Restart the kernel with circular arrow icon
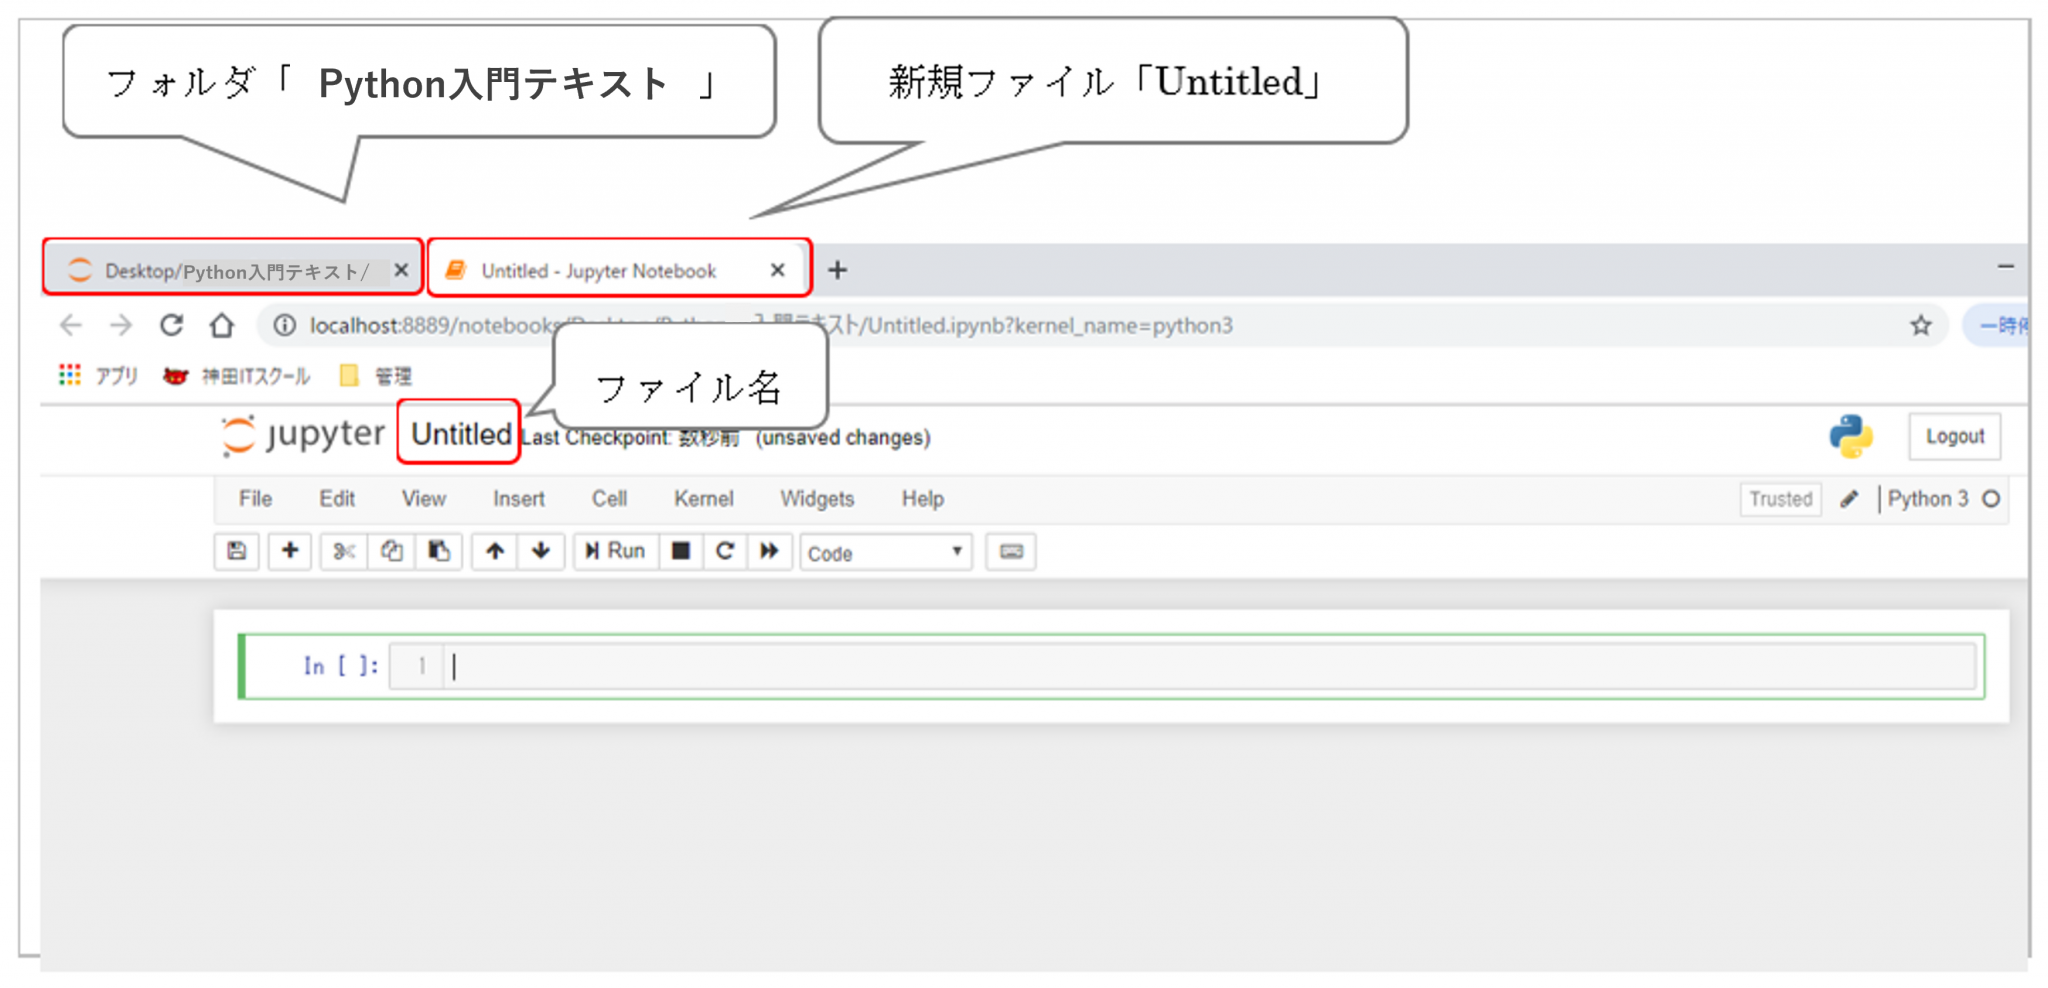Viewport: 2048px width, 988px height. [725, 551]
